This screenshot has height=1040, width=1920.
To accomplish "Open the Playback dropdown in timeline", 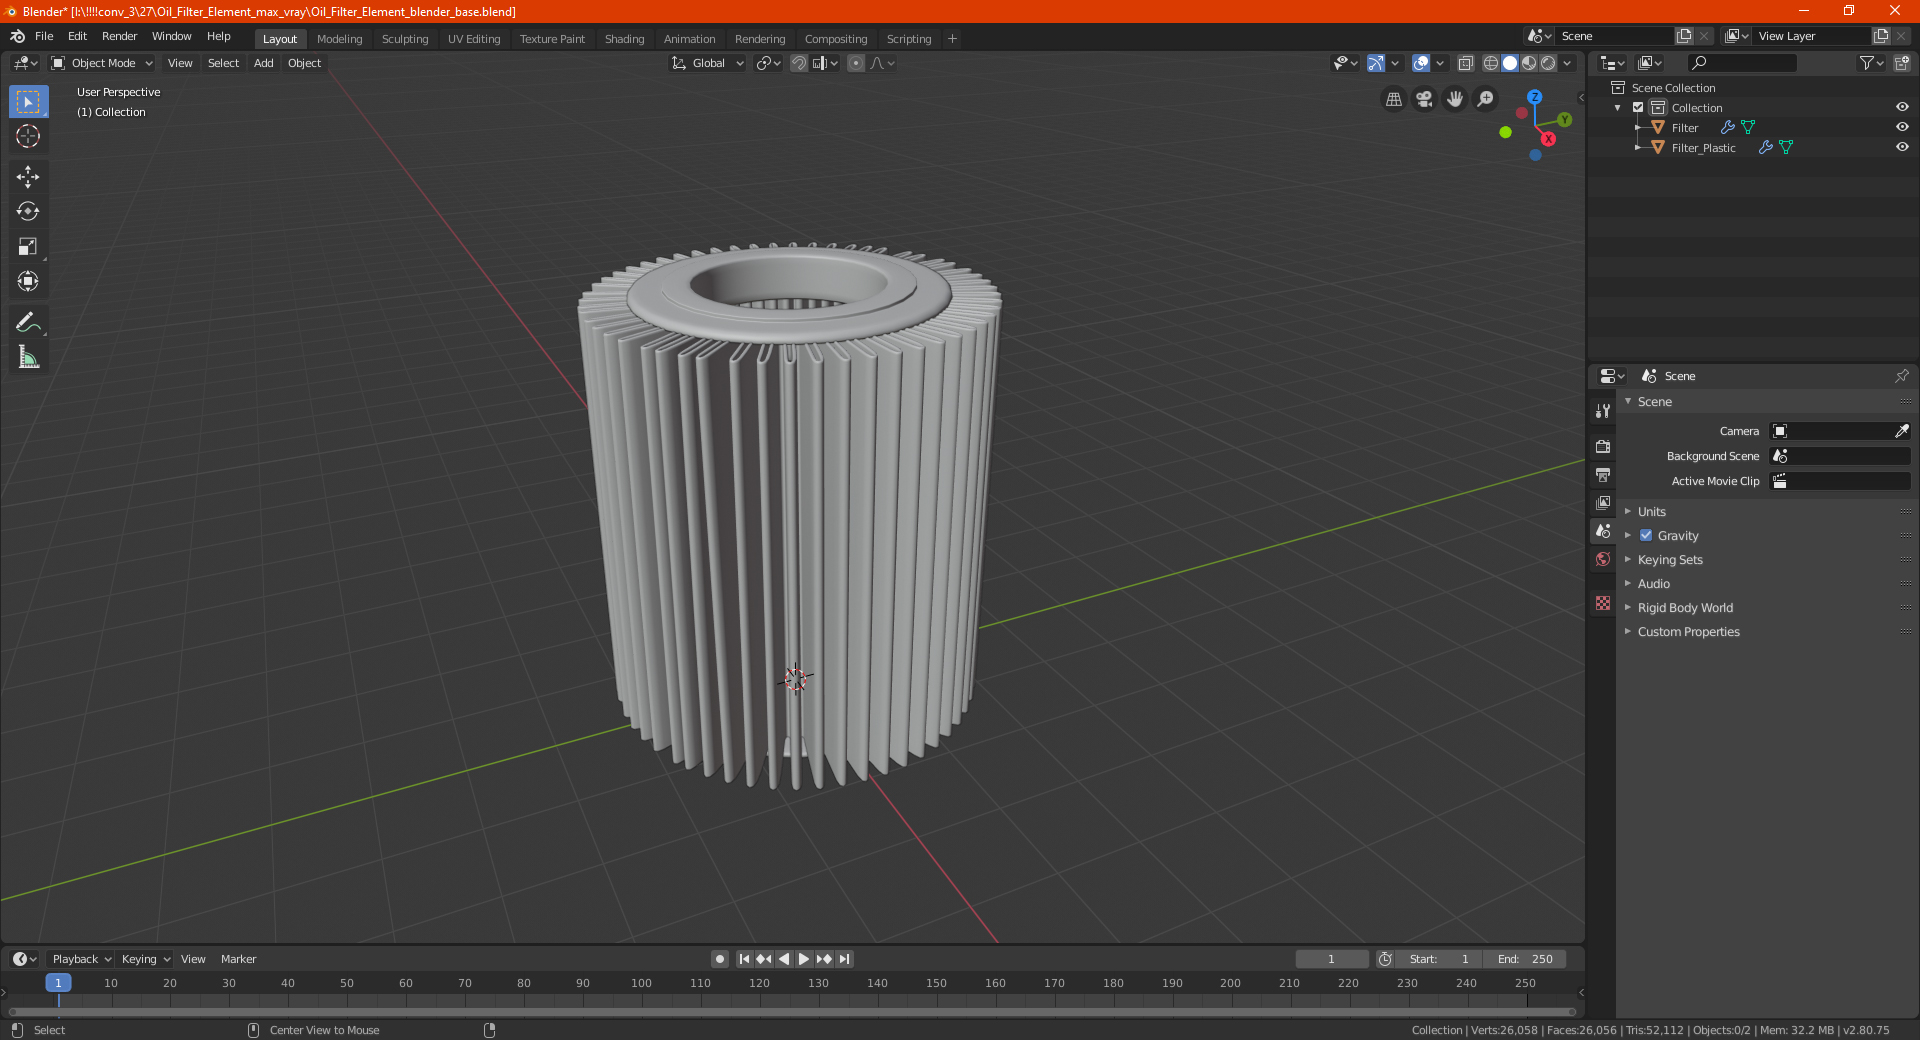I will click(x=81, y=959).
